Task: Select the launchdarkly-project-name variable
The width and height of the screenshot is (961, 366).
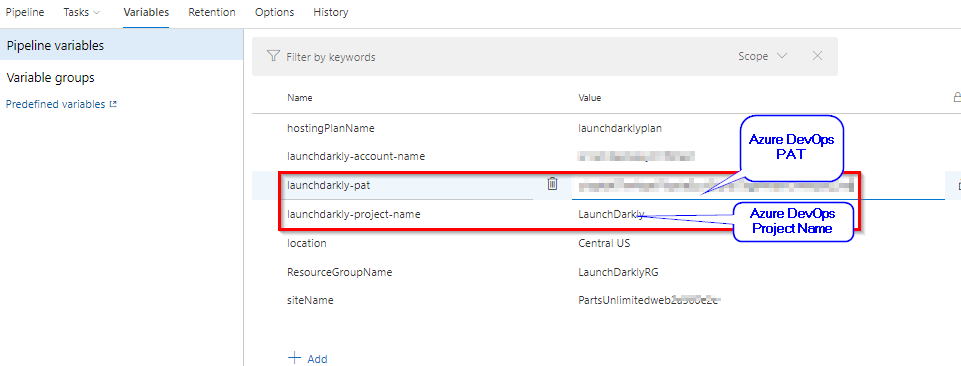Action: pyautogui.click(x=354, y=214)
